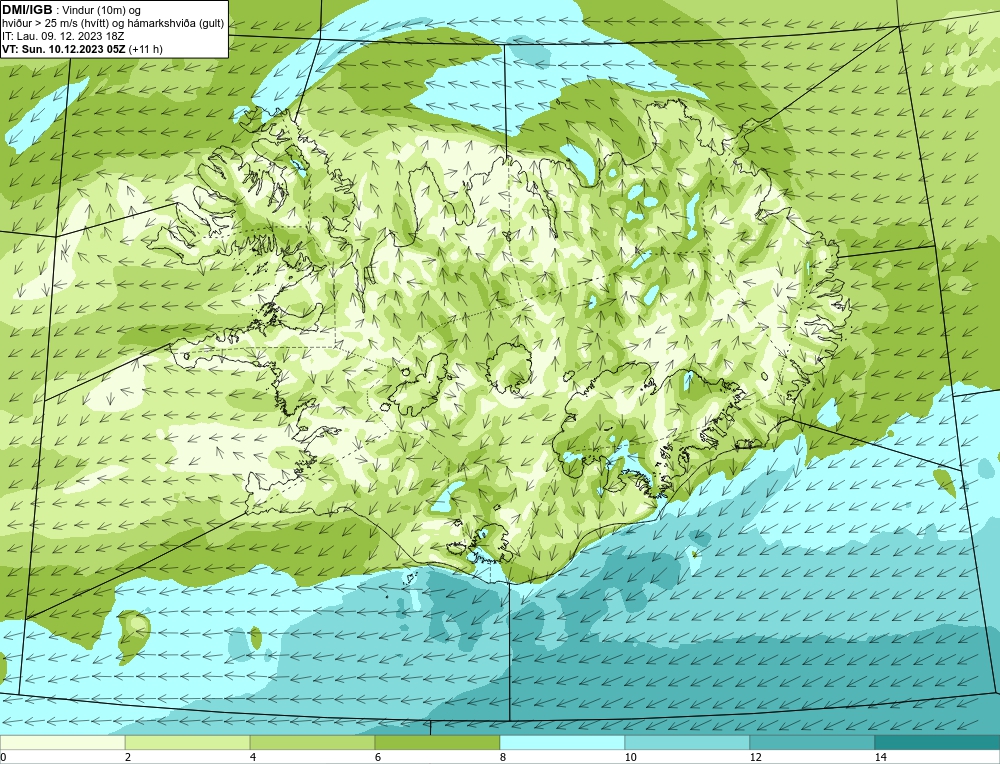Click the dark green 6–8 legend swatch
Screen dimensions: 1000x764
tap(437, 742)
